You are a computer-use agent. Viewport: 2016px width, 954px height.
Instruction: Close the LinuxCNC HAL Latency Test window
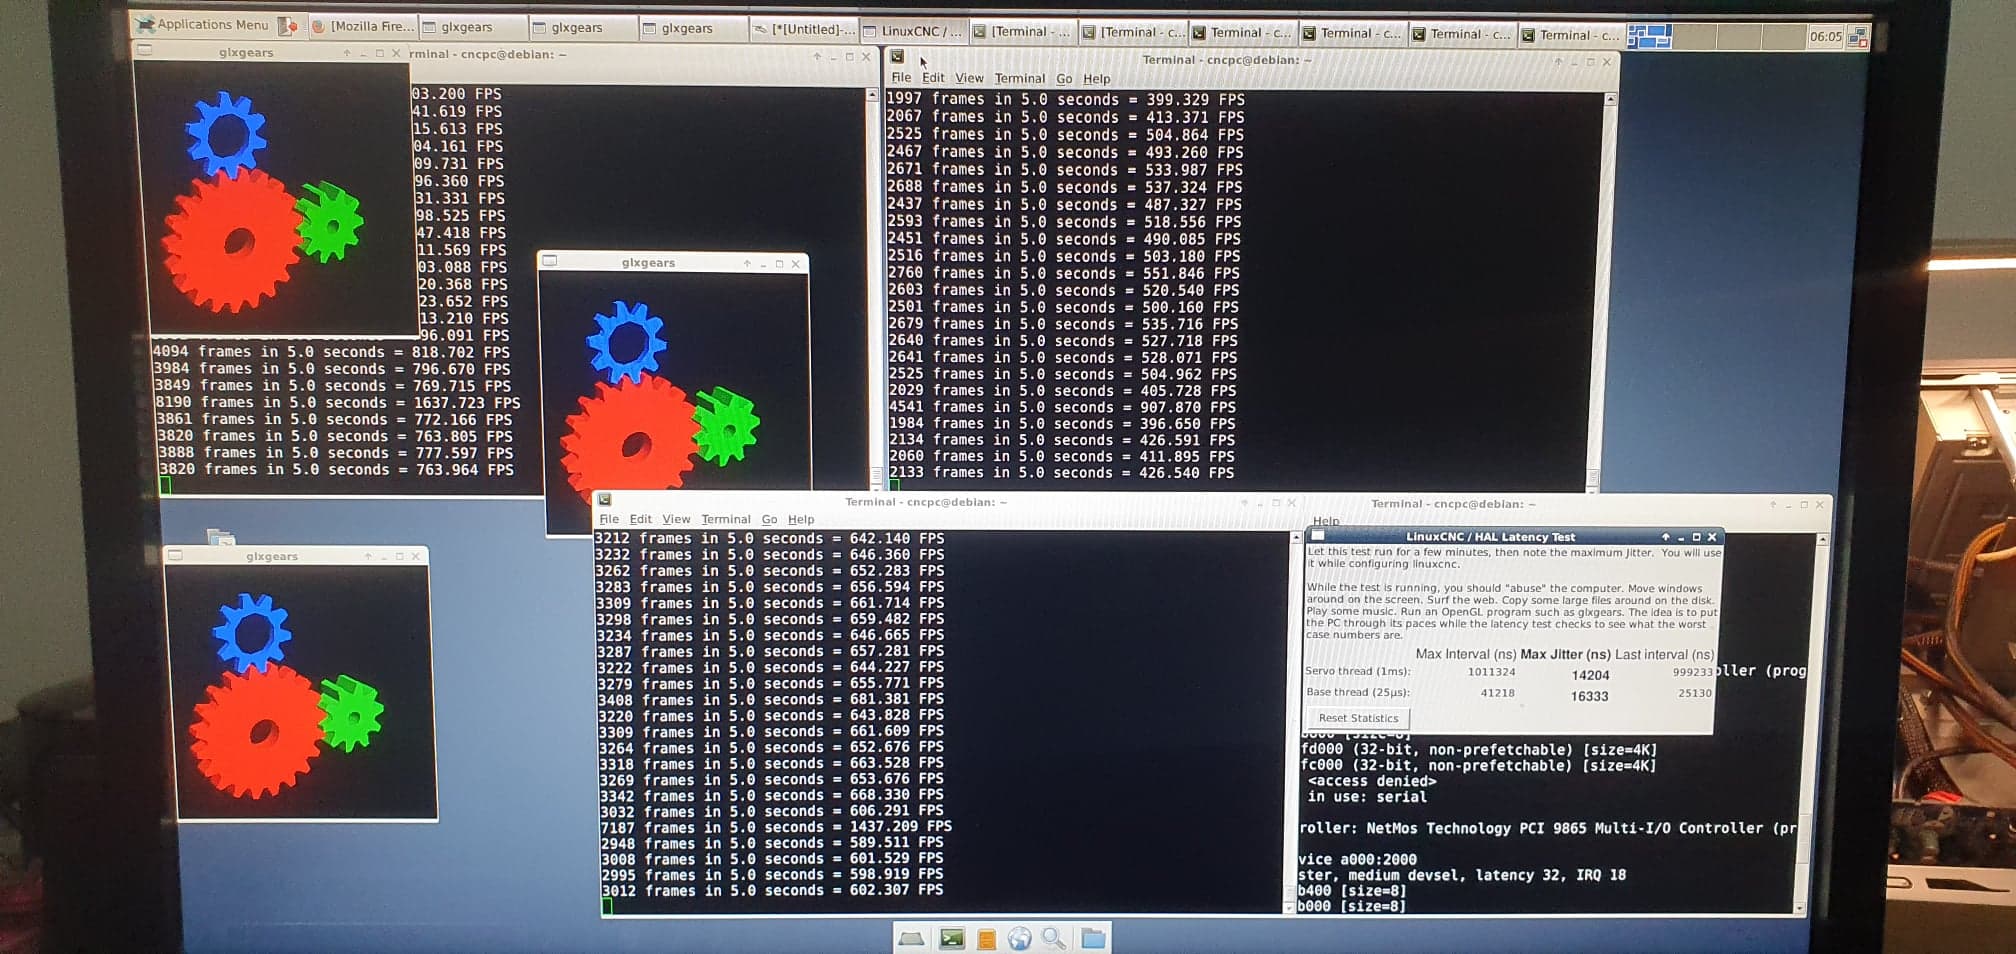click(1712, 537)
